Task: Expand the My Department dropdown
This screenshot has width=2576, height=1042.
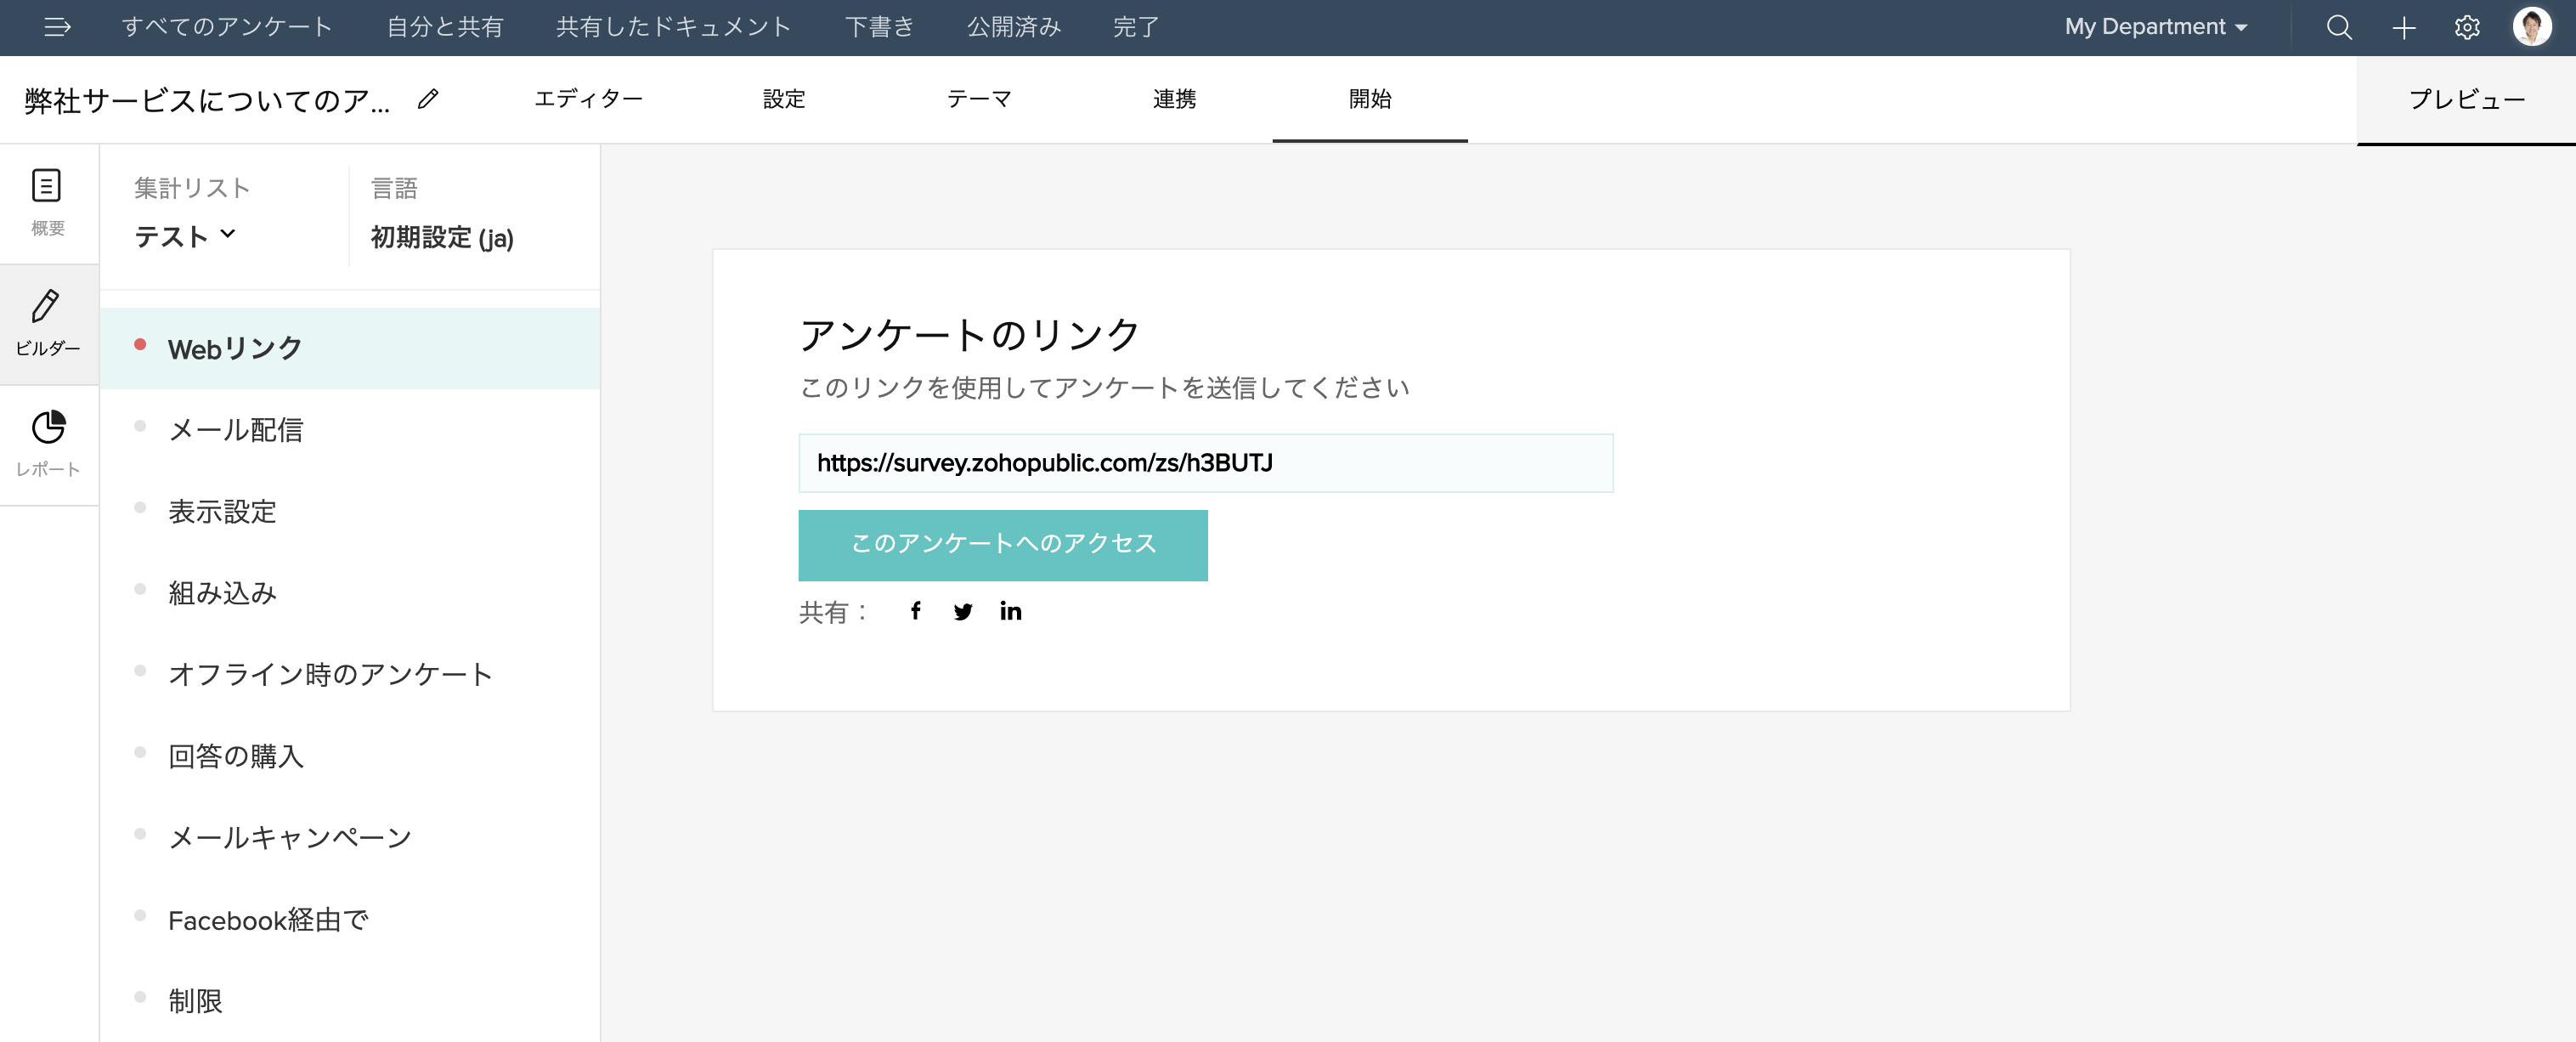Action: point(2156,27)
